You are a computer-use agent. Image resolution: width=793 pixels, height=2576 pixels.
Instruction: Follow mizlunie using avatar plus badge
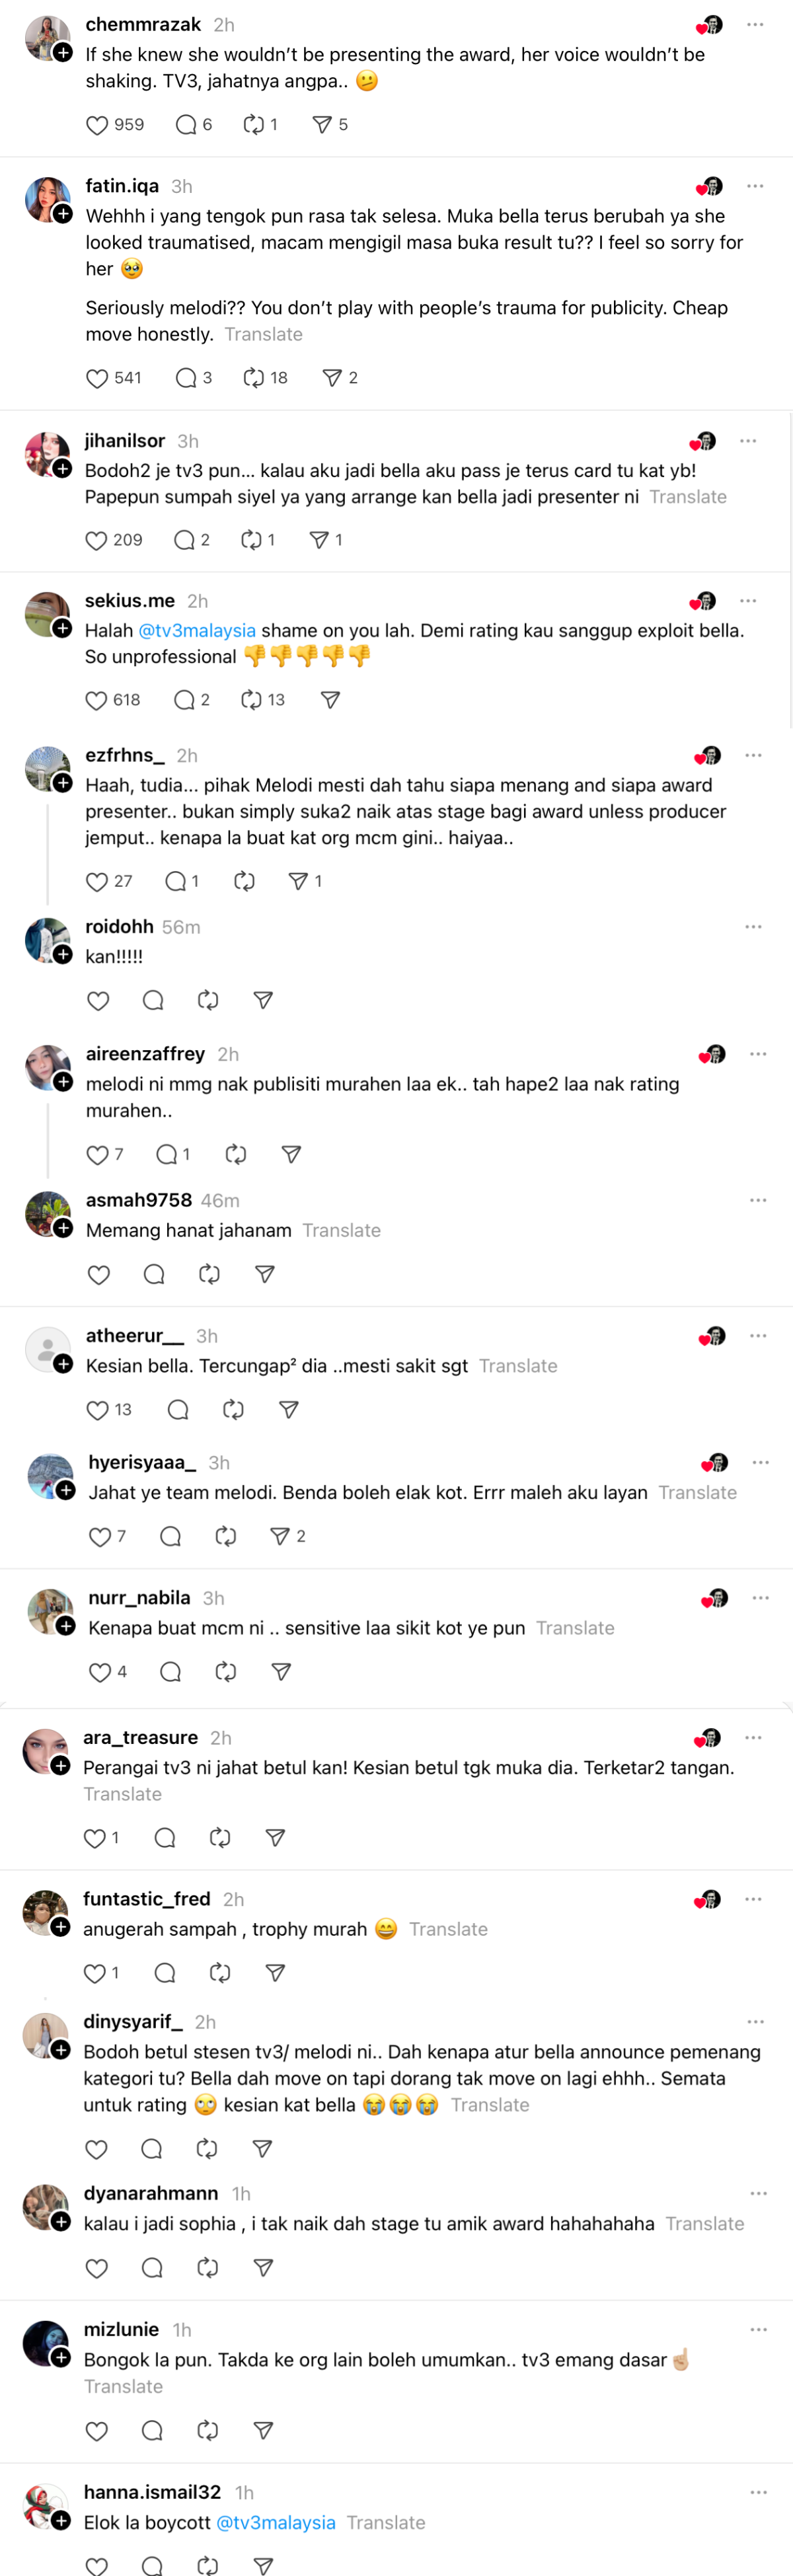pos(61,2357)
